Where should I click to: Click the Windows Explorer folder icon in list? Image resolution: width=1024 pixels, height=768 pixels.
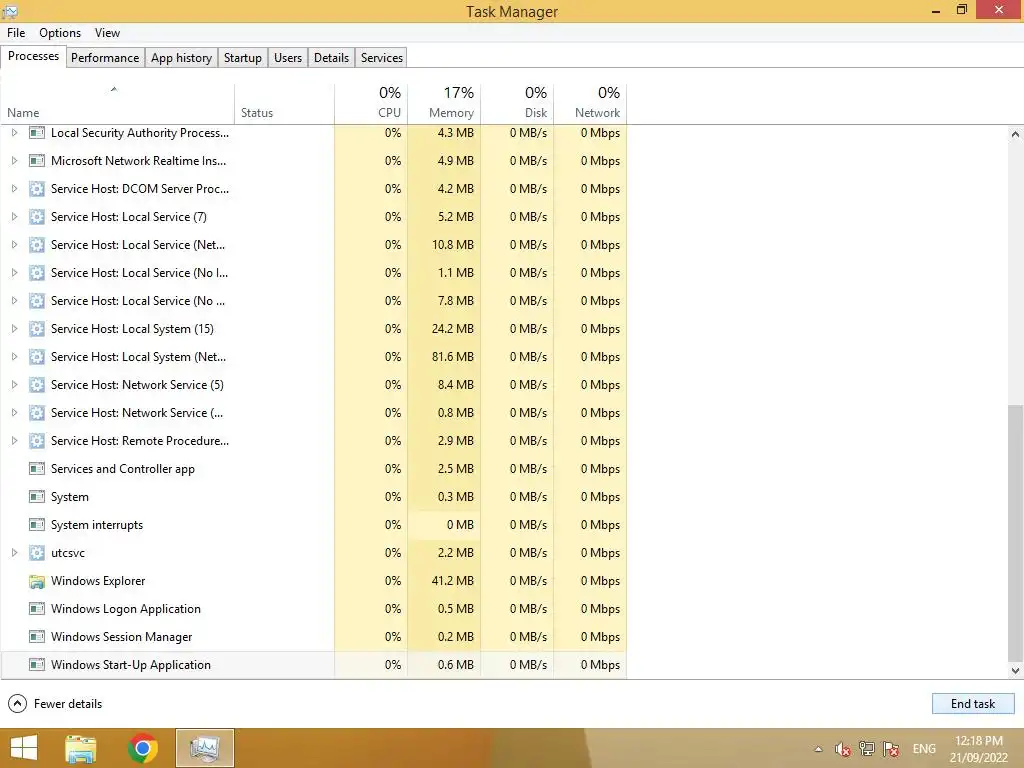37,581
